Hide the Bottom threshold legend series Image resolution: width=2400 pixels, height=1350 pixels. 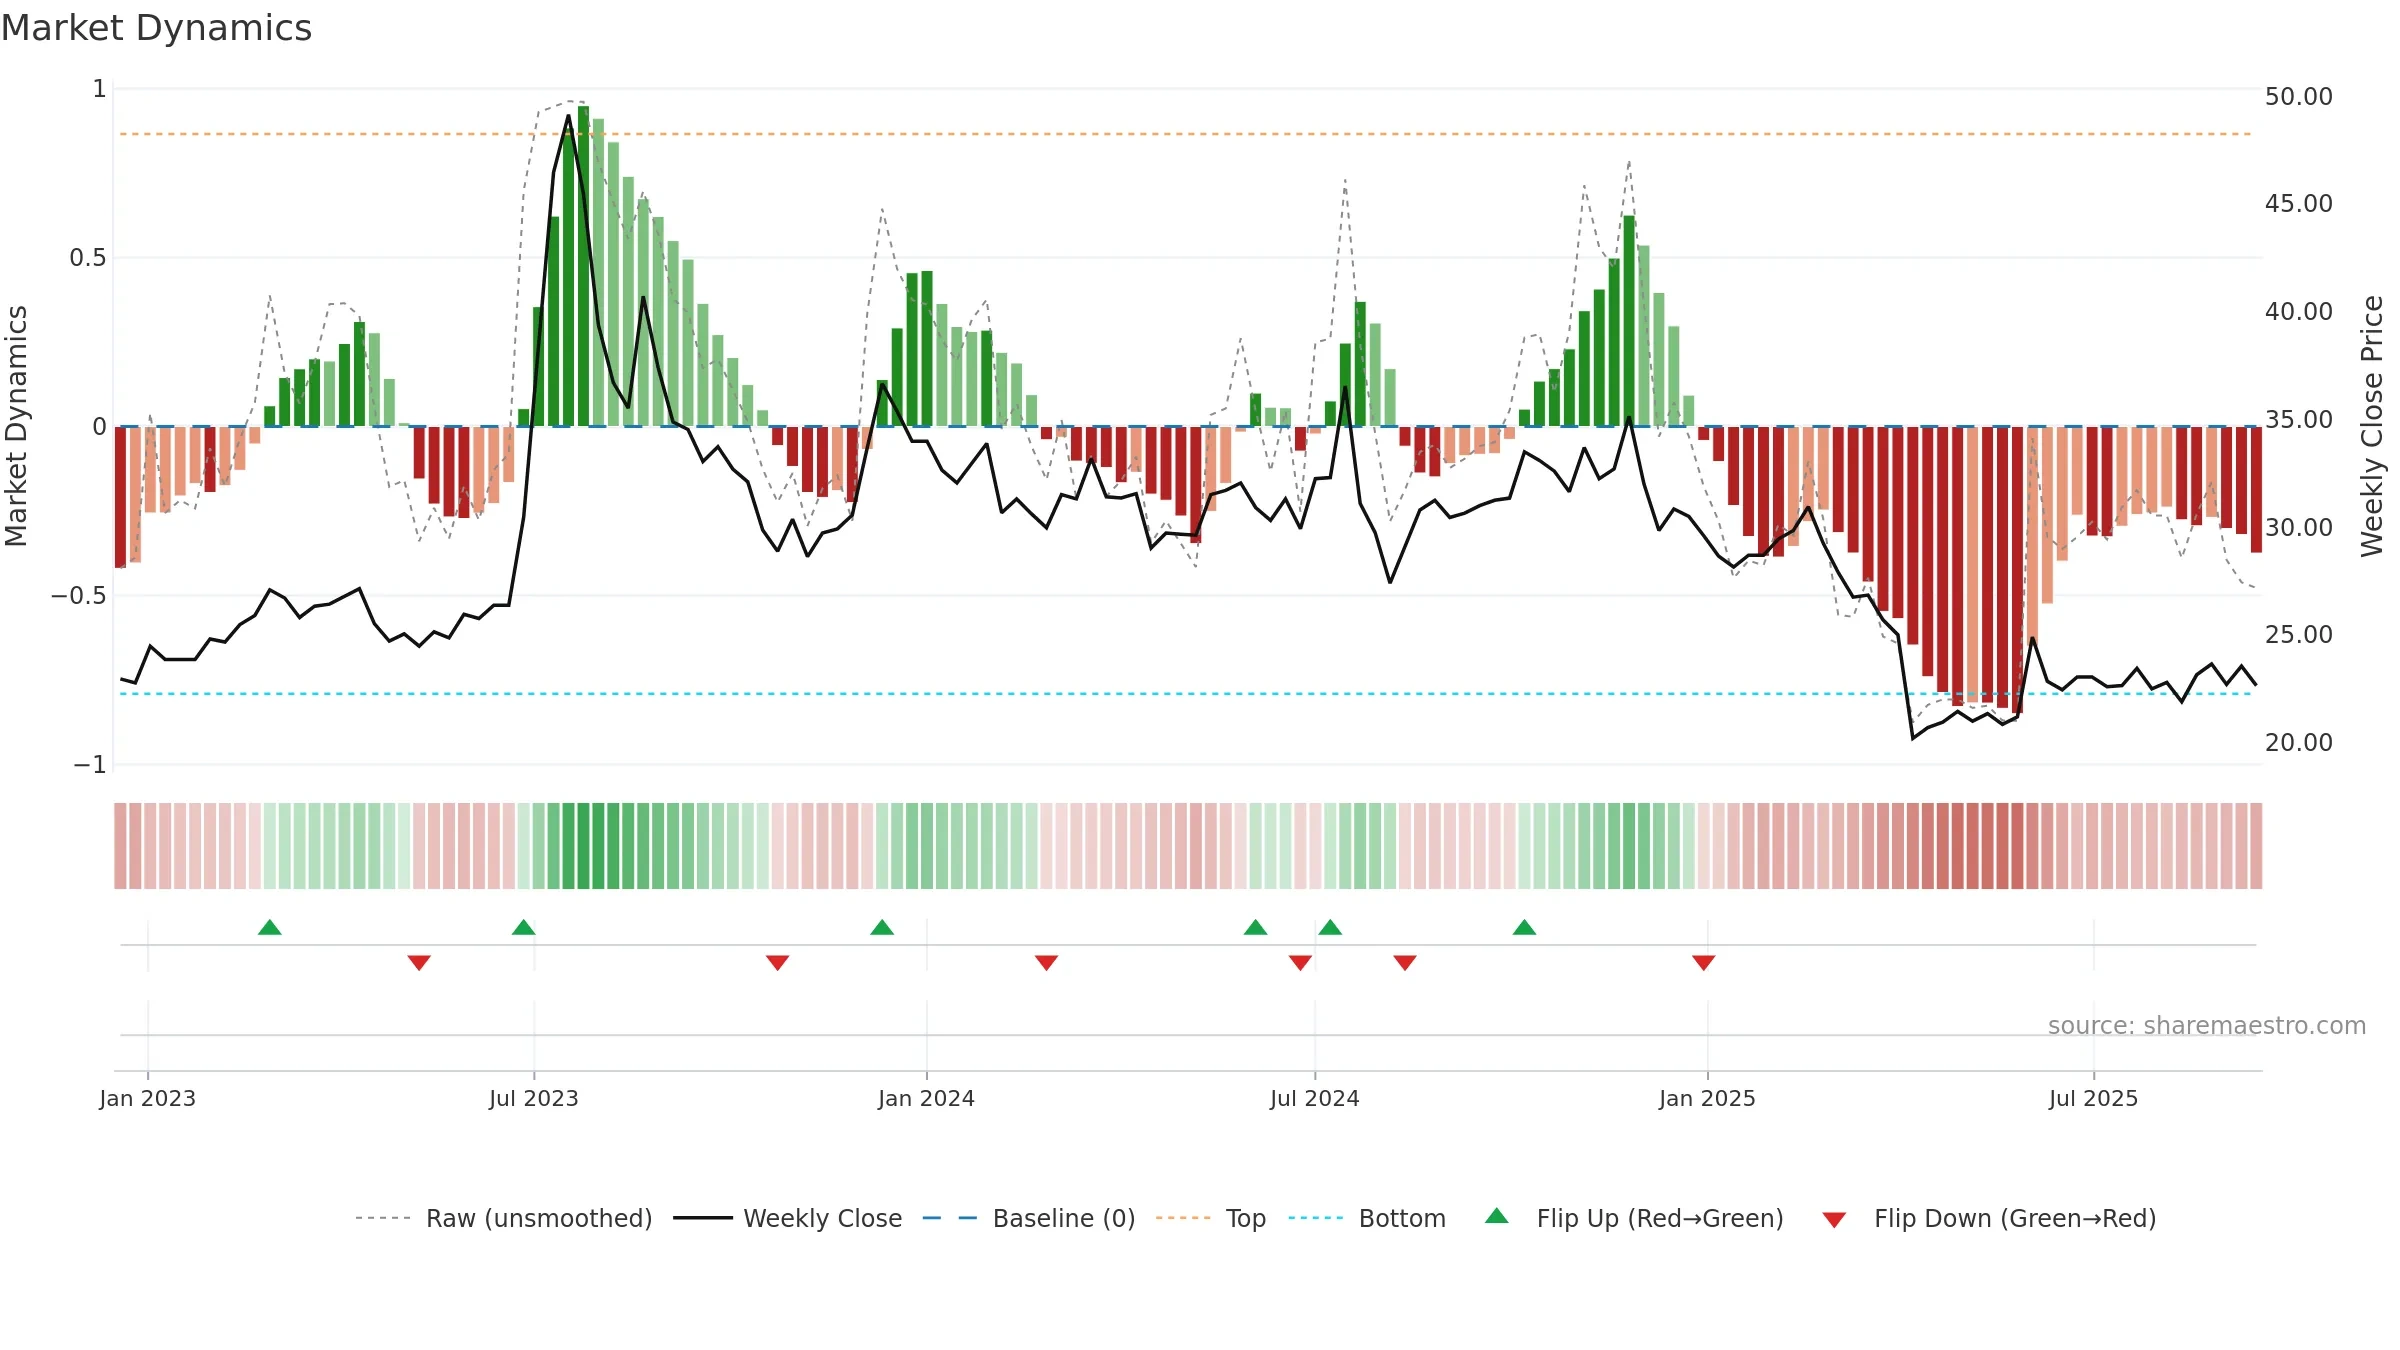(x=1367, y=1218)
